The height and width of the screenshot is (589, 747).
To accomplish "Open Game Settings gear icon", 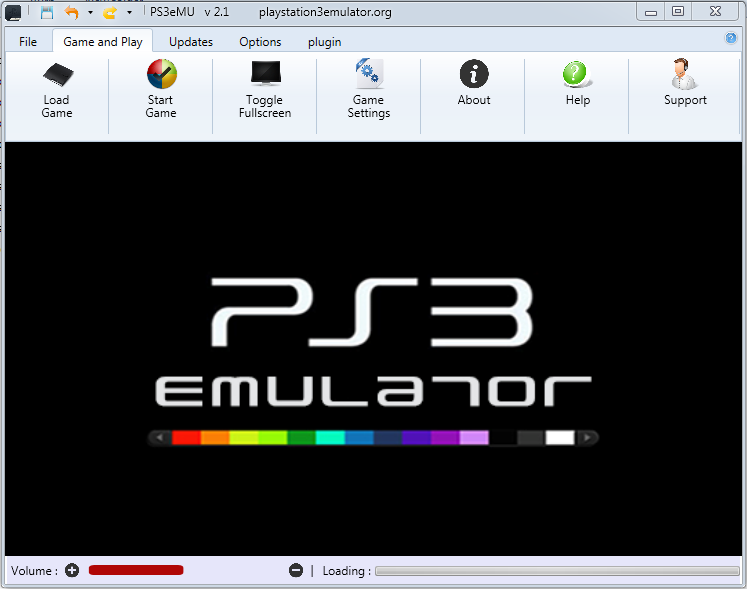I will [369, 73].
